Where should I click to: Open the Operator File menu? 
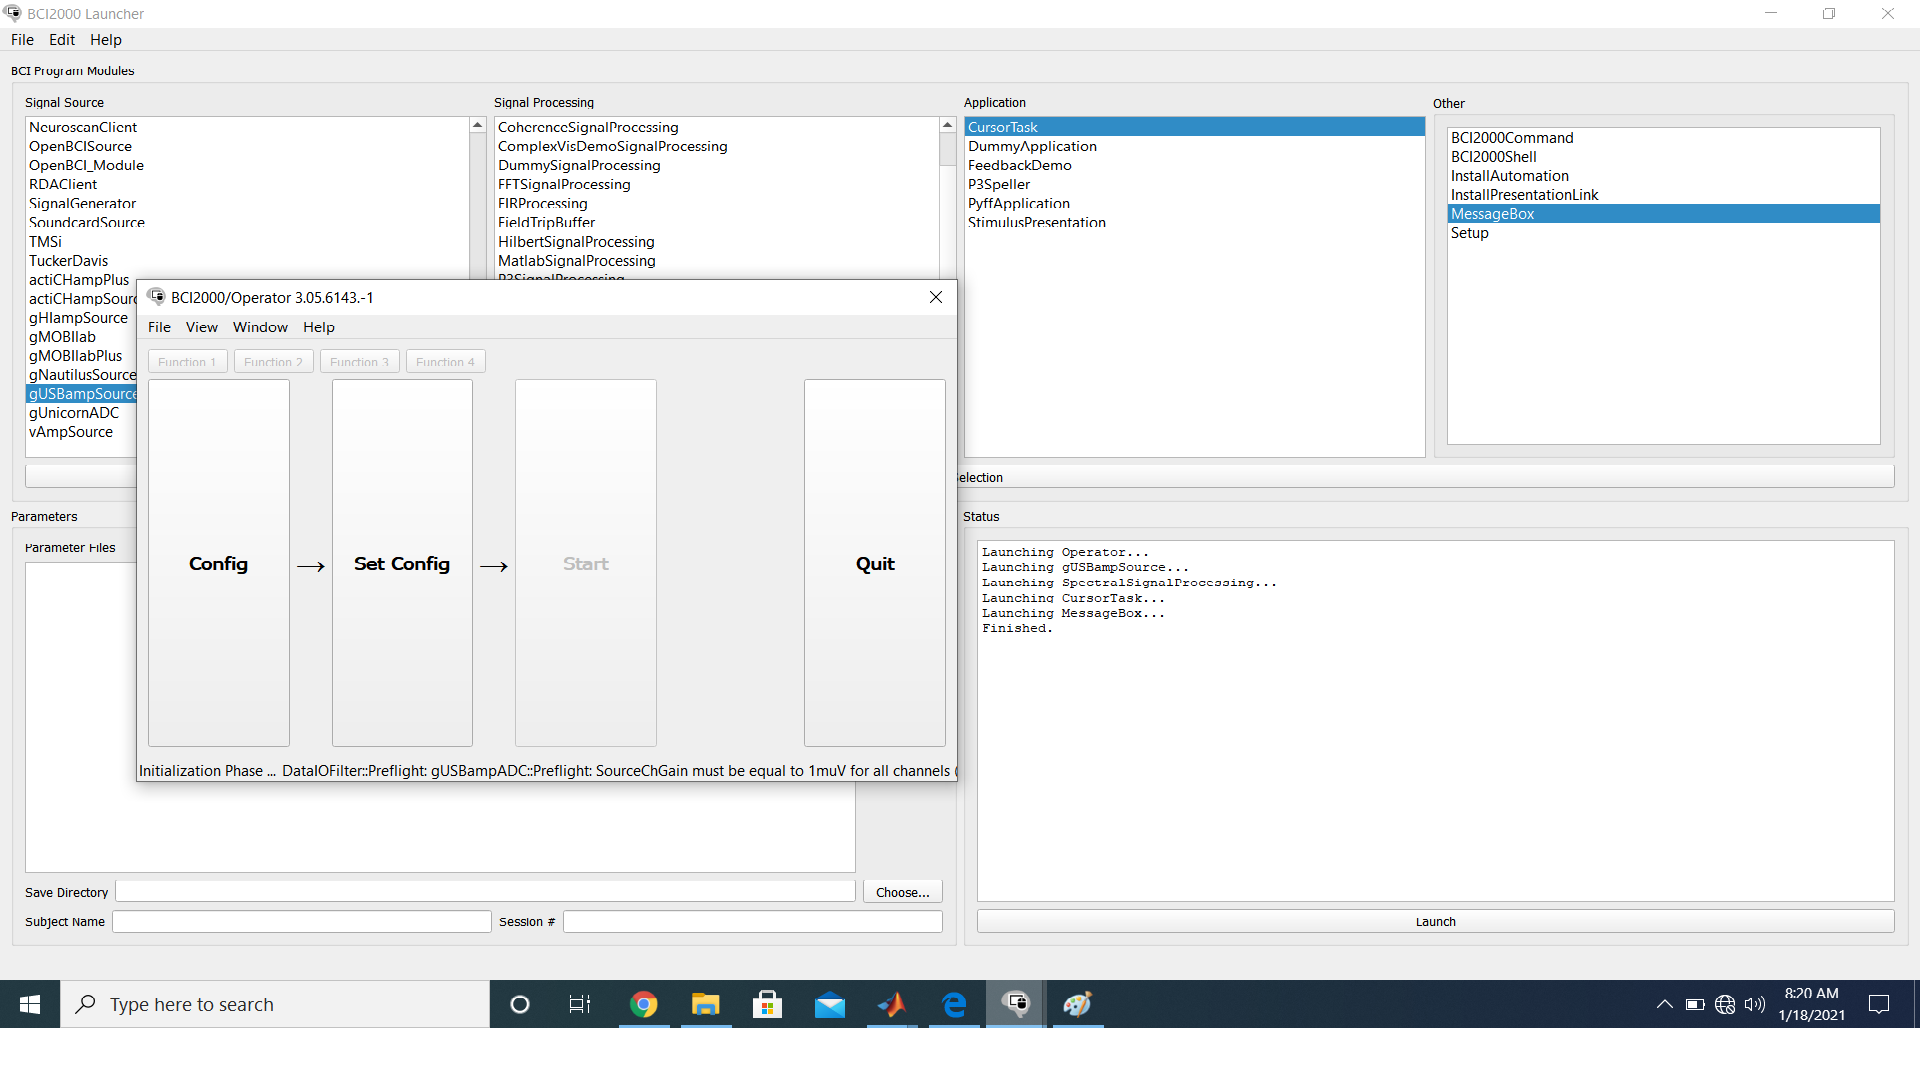(159, 327)
